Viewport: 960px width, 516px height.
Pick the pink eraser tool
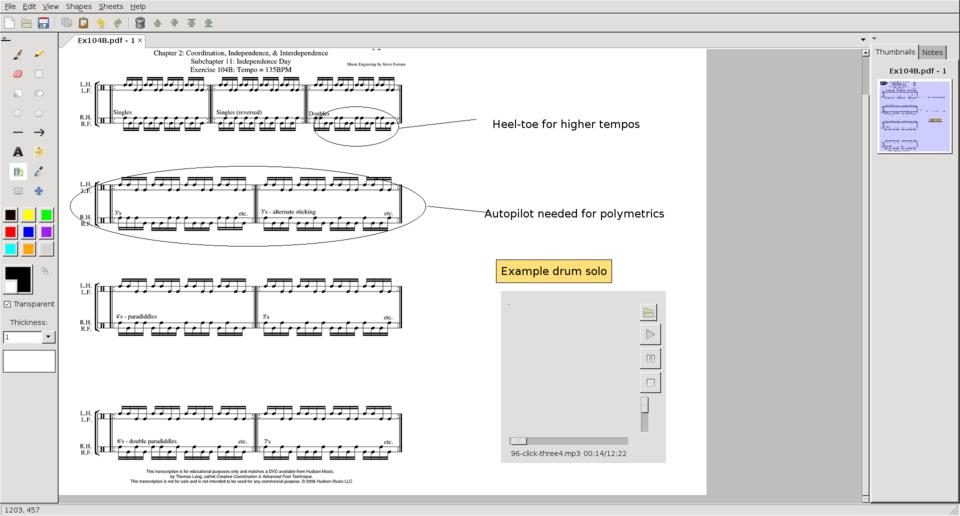pyautogui.click(x=18, y=73)
